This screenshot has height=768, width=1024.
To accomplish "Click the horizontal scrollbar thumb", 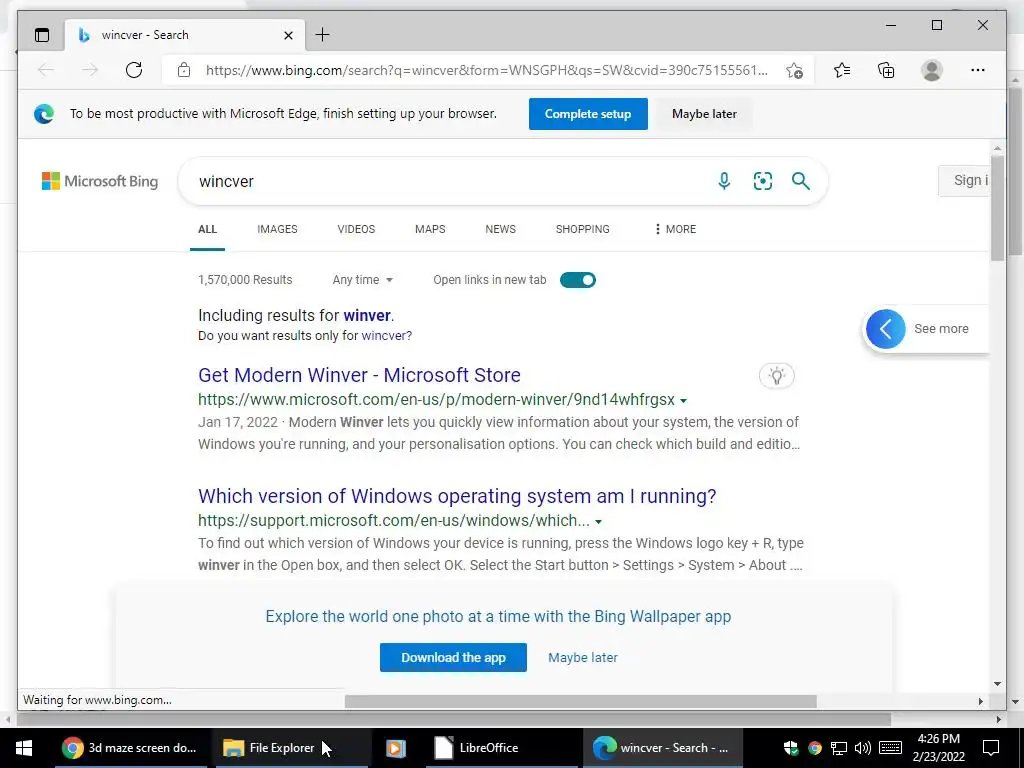I will tap(581, 701).
